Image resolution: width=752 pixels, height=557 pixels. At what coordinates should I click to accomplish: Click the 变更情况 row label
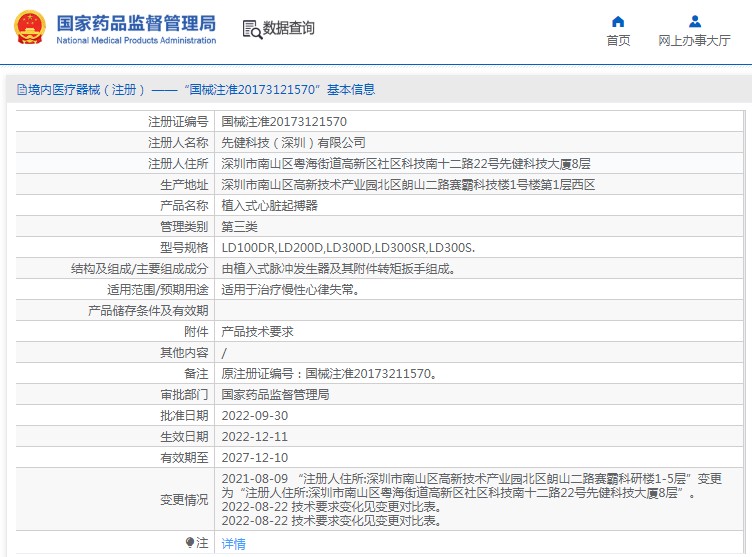click(x=184, y=500)
